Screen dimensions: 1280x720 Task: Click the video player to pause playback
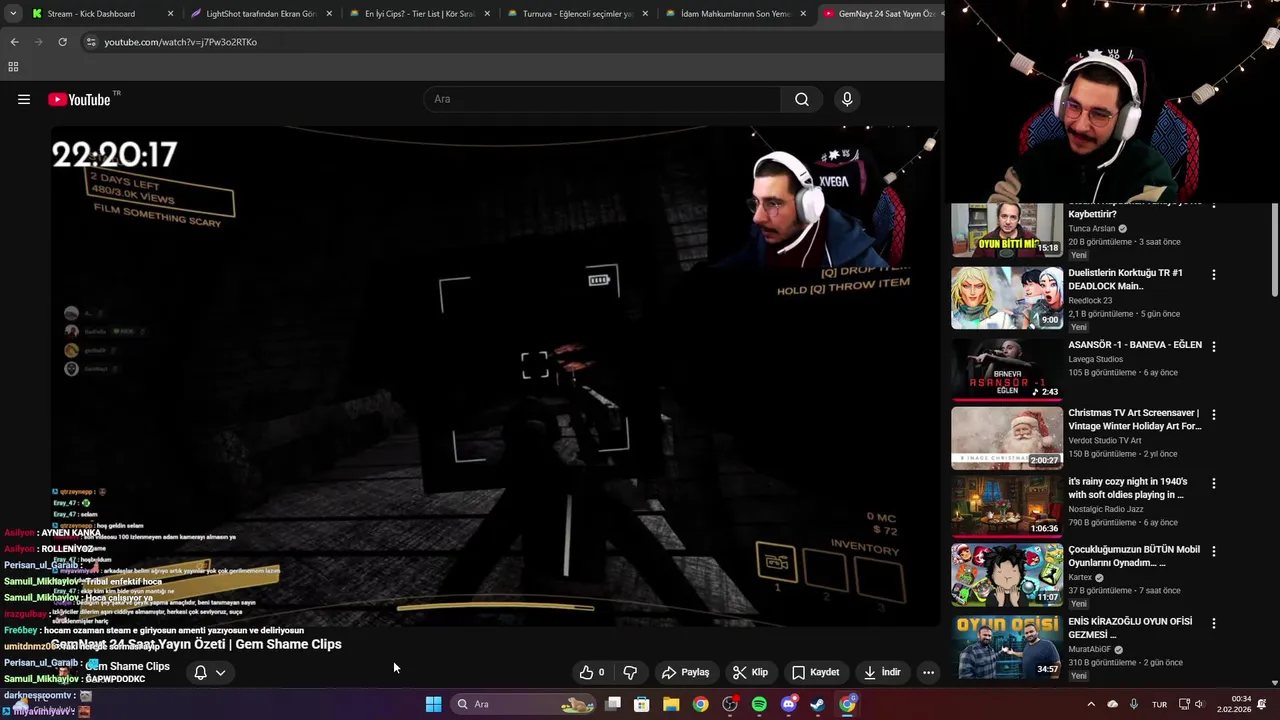(x=495, y=375)
